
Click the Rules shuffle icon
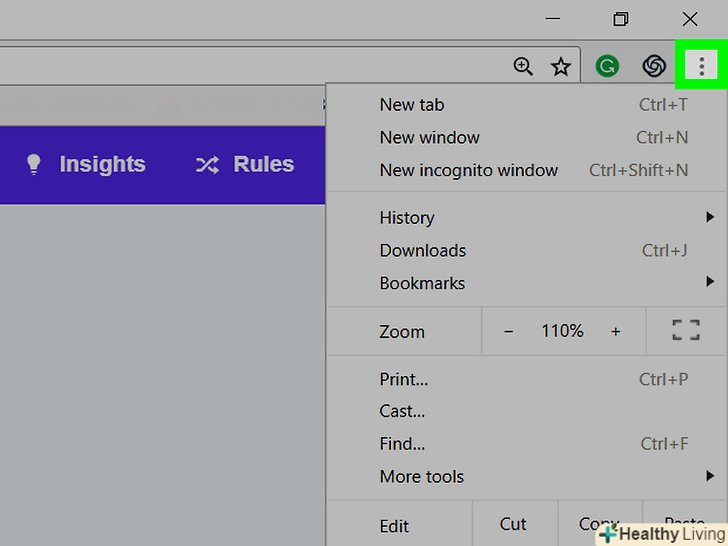pos(207,165)
